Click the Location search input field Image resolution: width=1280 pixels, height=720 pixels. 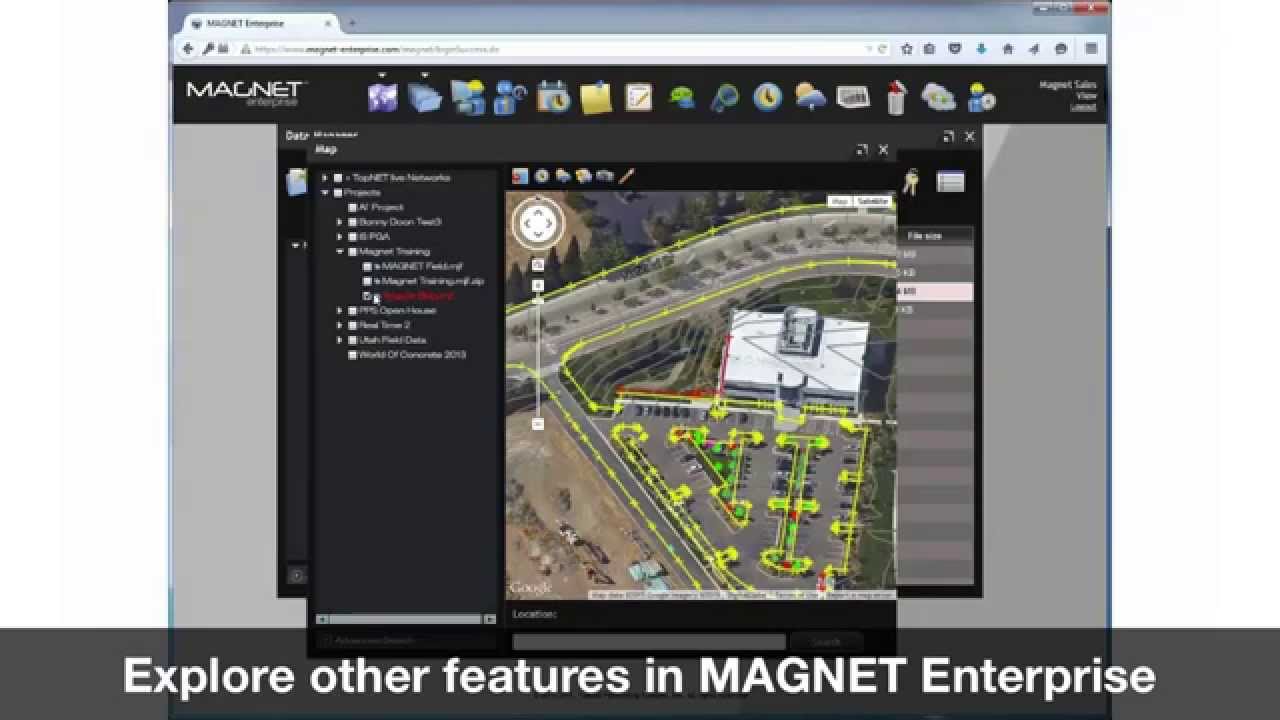click(x=649, y=641)
